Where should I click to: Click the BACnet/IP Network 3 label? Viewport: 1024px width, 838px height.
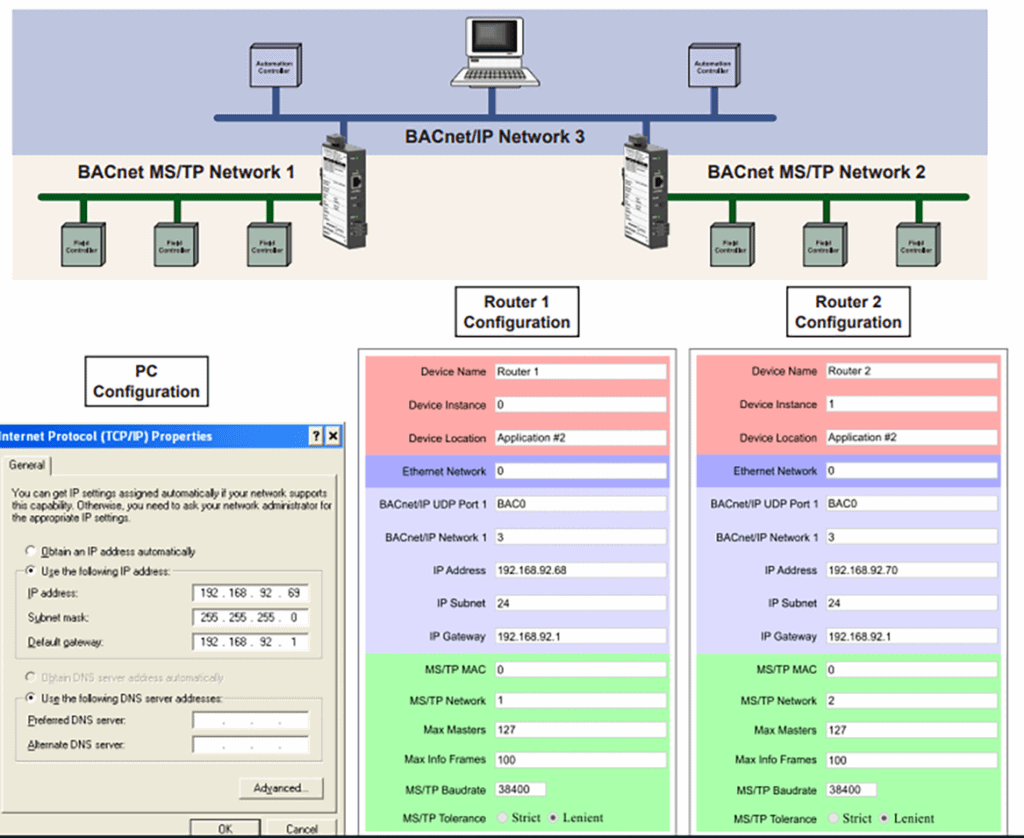coord(494,137)
